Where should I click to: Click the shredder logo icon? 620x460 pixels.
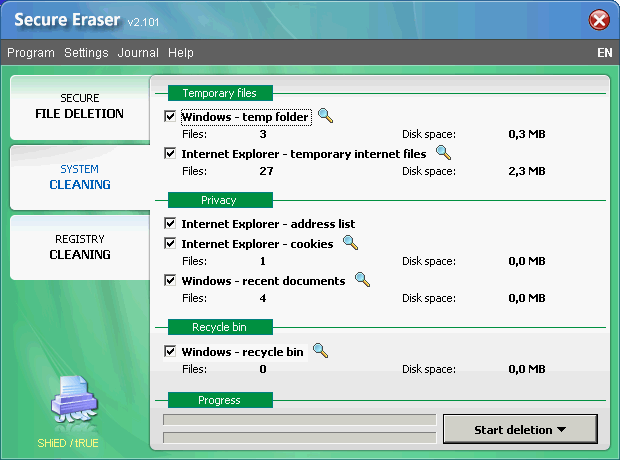[x=74, y=399]
